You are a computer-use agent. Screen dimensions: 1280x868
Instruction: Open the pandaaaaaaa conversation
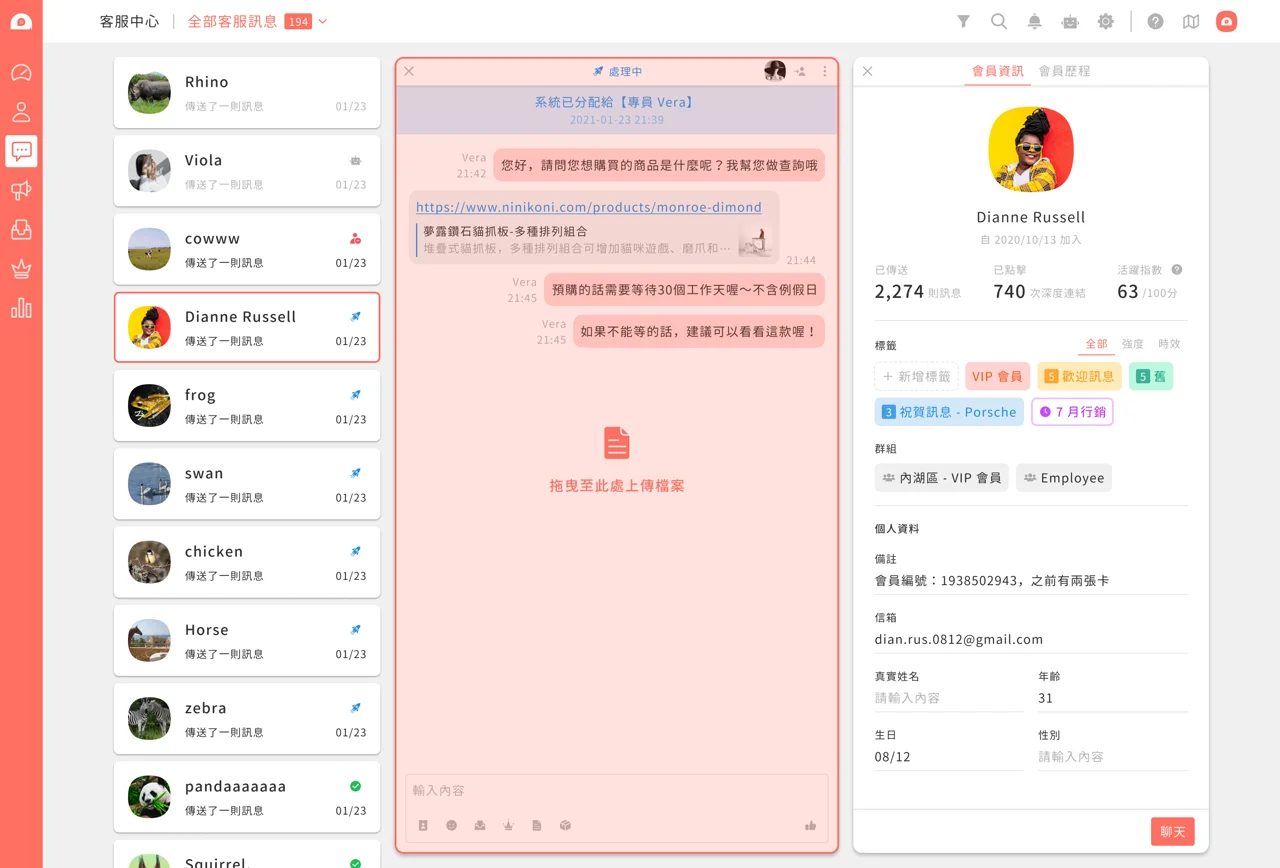tap(247, 797)
